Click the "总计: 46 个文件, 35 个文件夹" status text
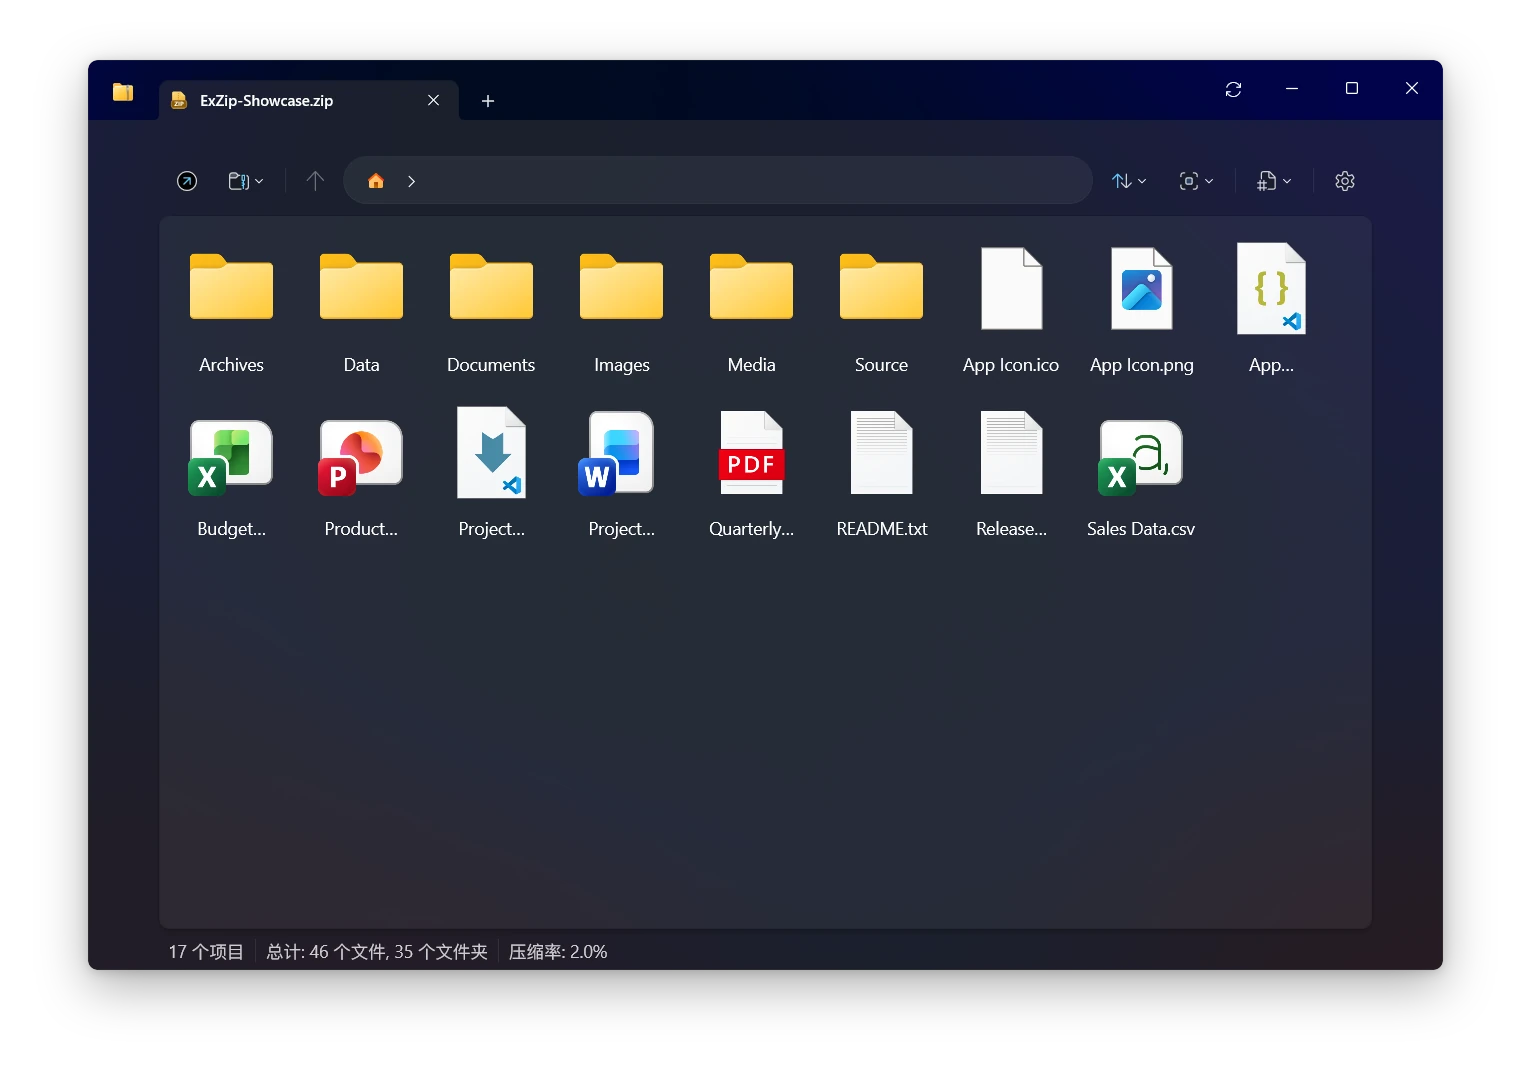Viewport: 1531px width, 1086px height. tap(377, 952)
